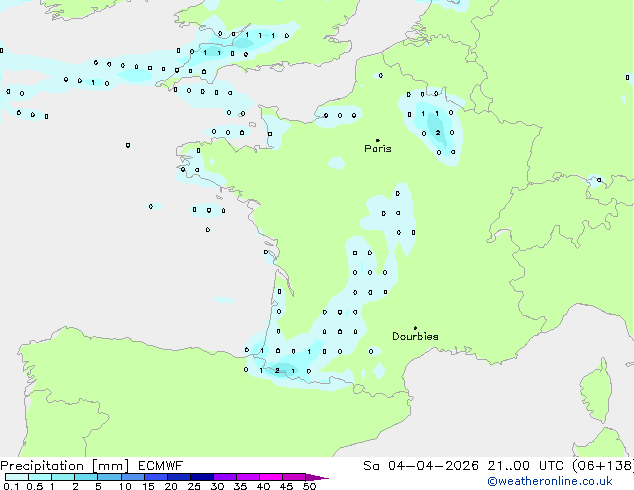Pick the dark navy 25–30 legend swatch

[x=202, y=477]
